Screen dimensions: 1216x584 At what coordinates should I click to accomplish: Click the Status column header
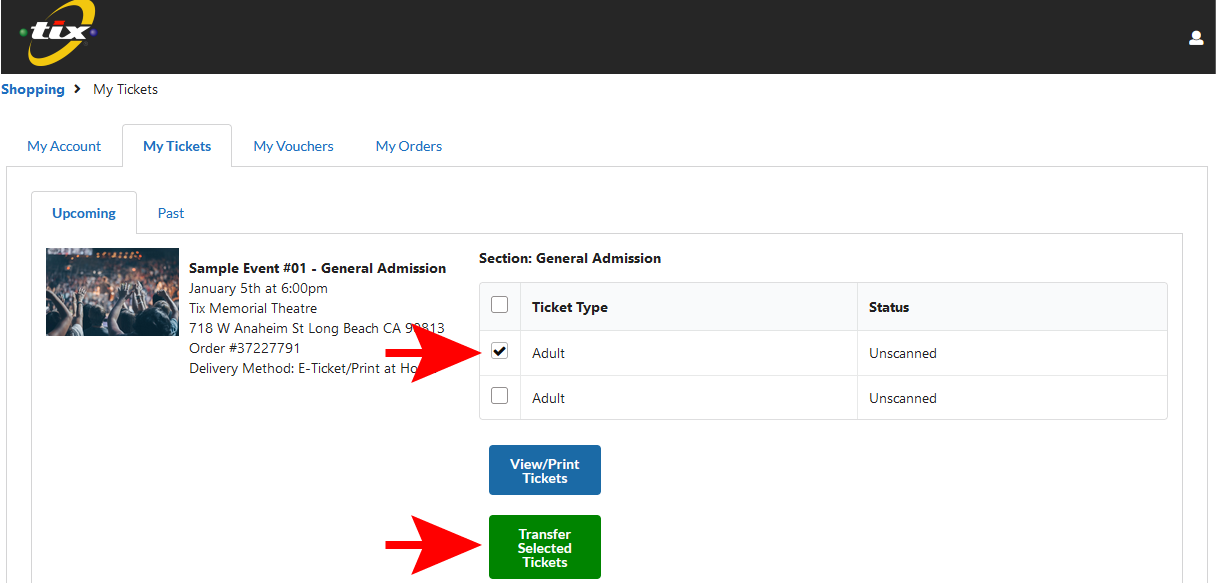(x=889, y=307)
